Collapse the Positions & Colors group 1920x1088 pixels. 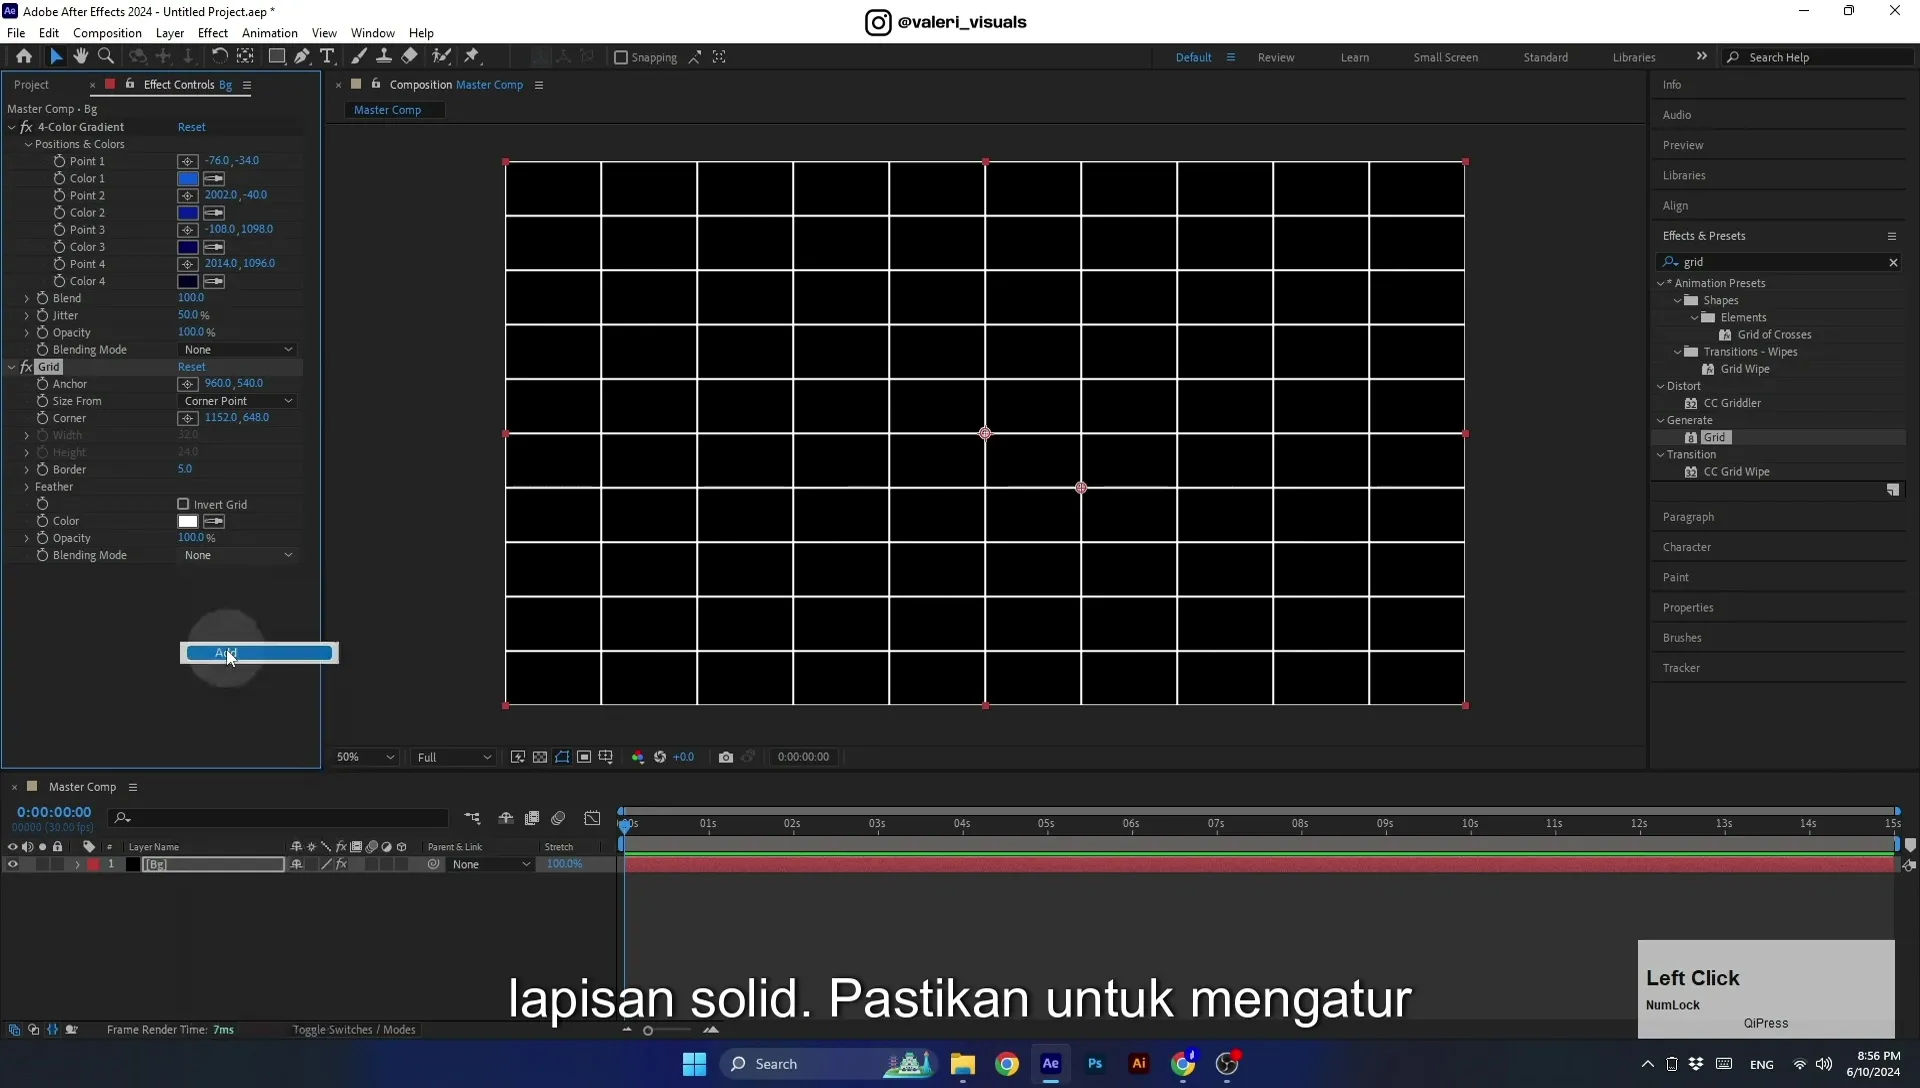pyautogui.click(x=28, y=144)
